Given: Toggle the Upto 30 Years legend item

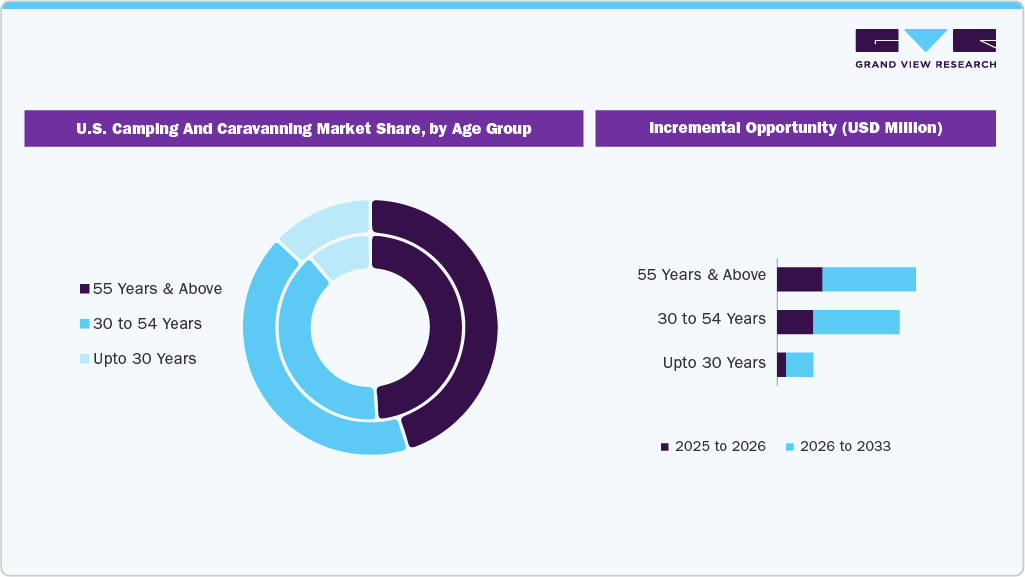Looking at the screenshot, I should [x=145, y=358].
